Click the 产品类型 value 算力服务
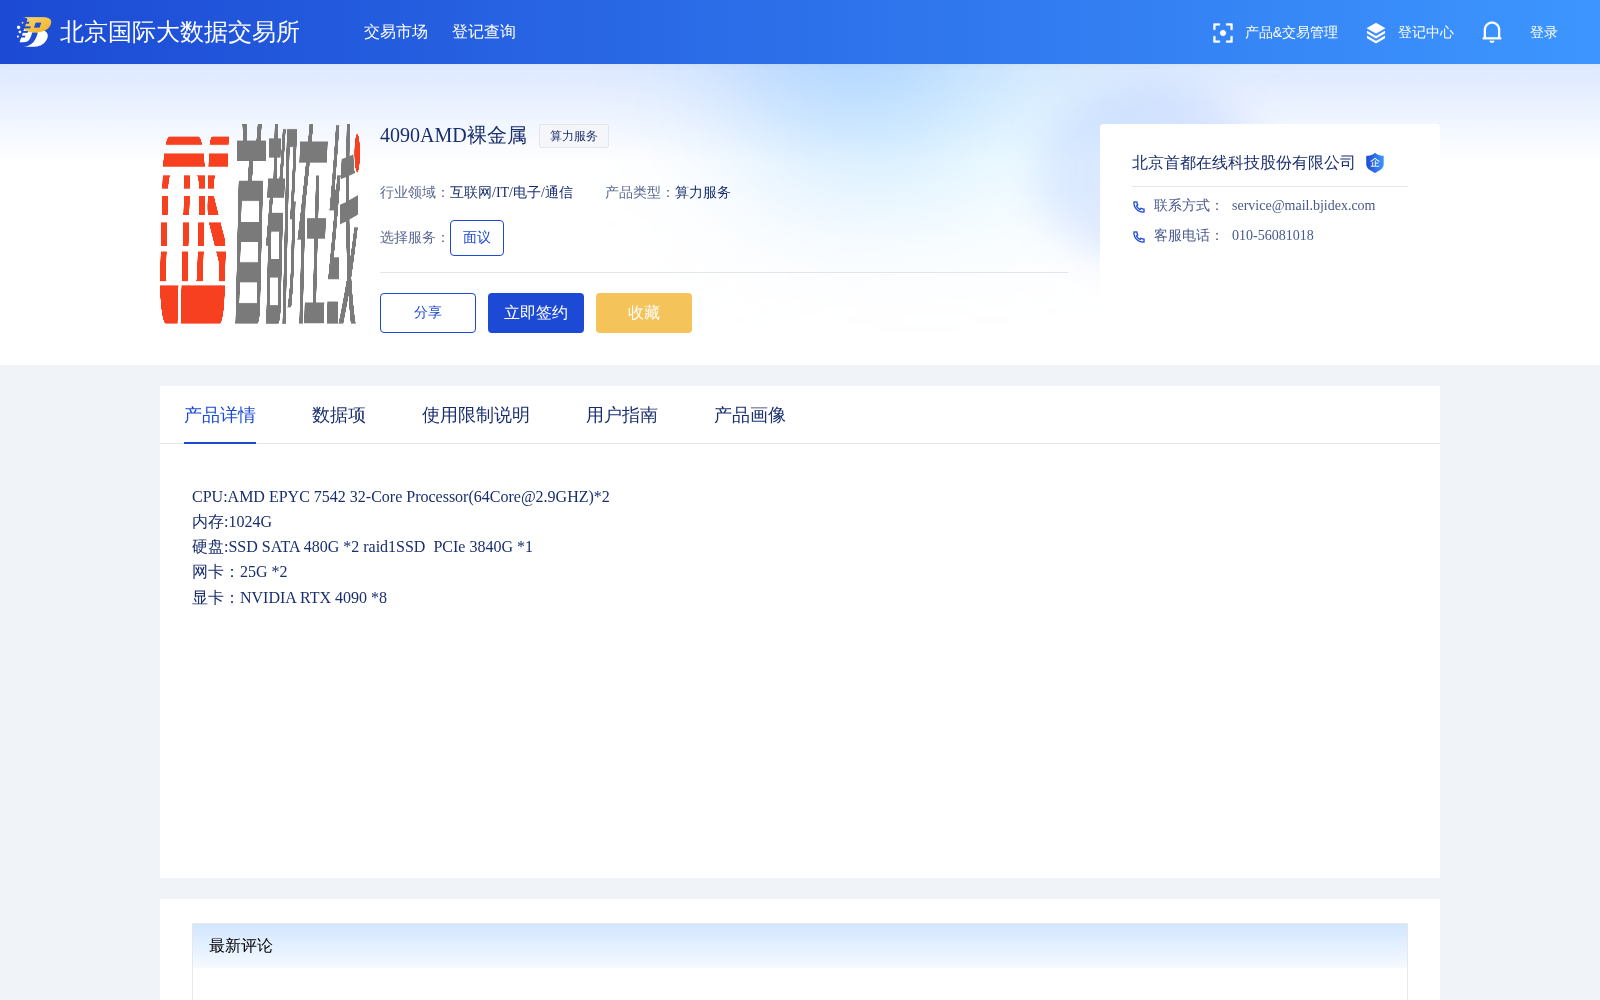Image resolution: width=1600 pixels, height=1000 pixels. 703,193
